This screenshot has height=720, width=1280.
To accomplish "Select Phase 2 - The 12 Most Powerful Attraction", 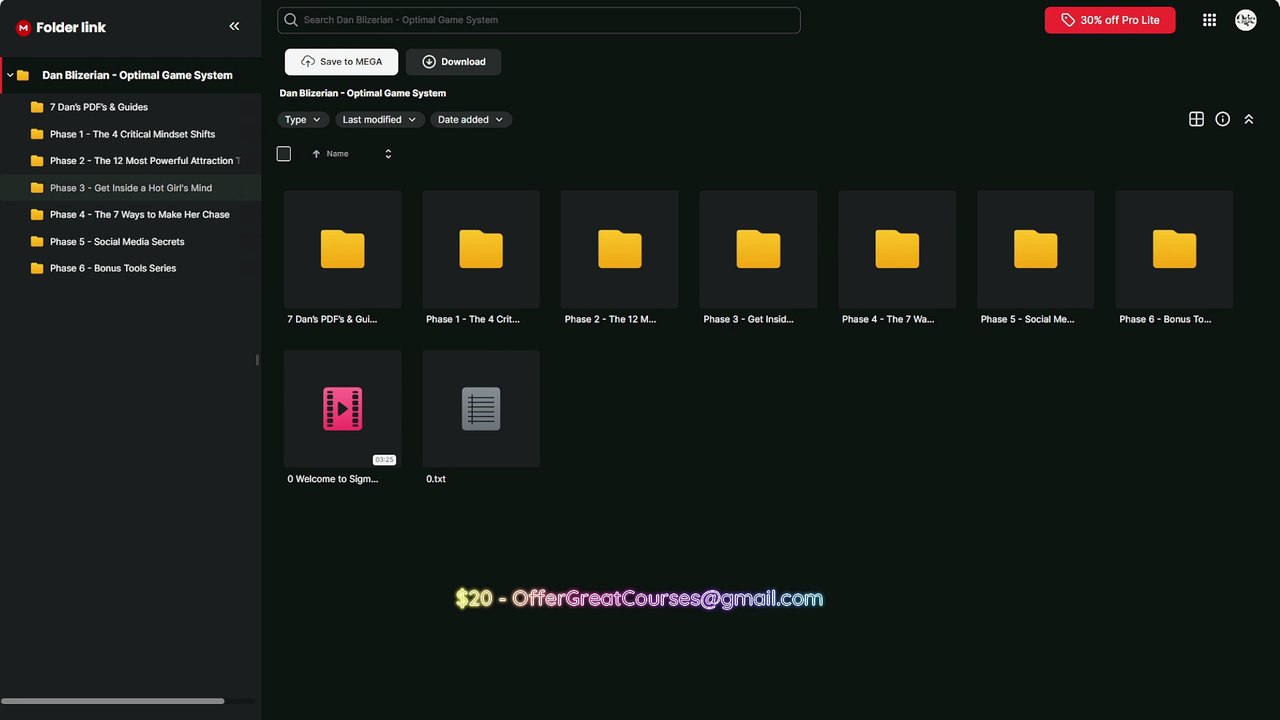I will [x=130, y=161].
